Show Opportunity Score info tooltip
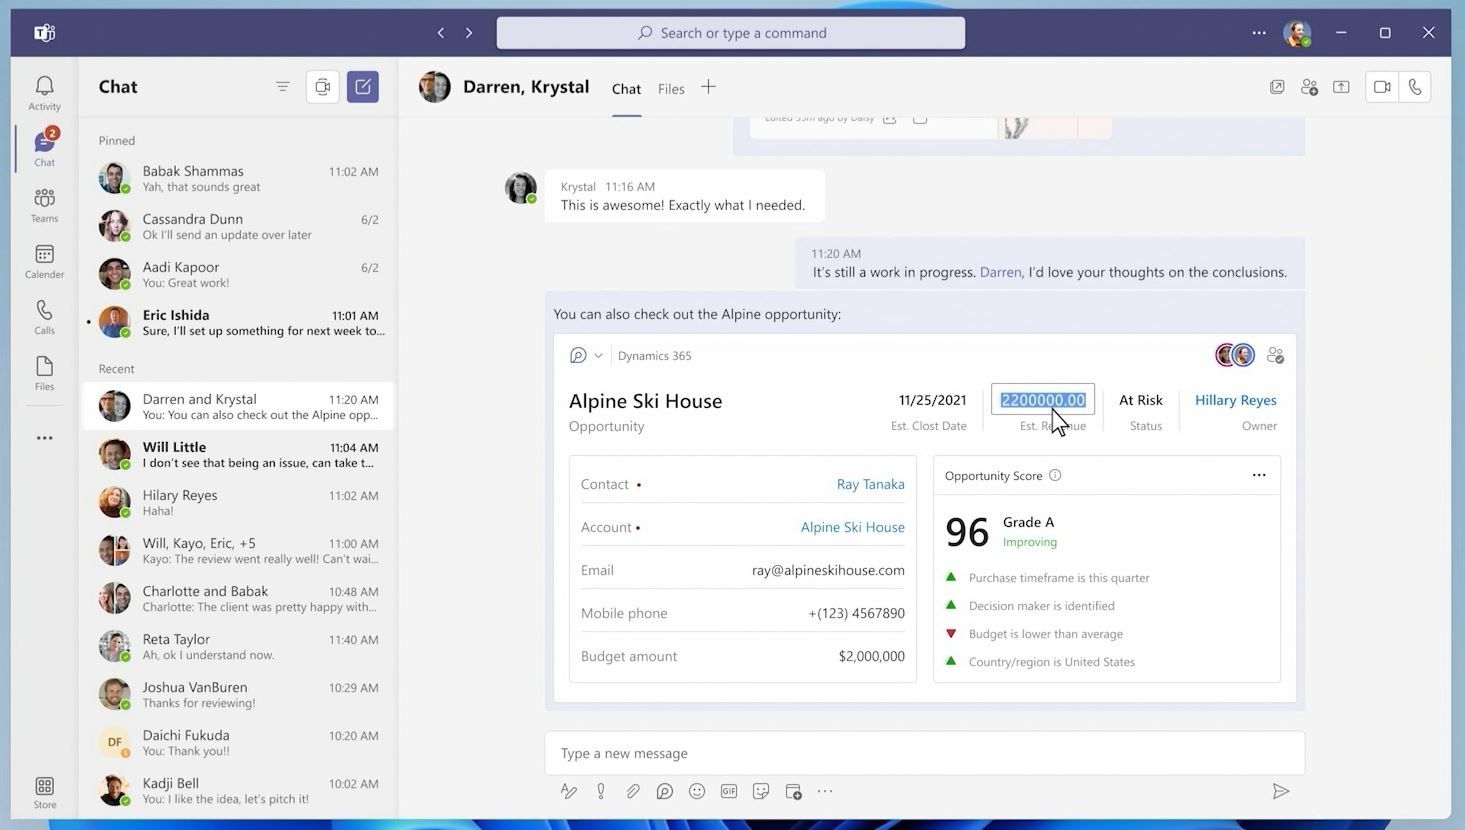 [x=1055, y=476]
